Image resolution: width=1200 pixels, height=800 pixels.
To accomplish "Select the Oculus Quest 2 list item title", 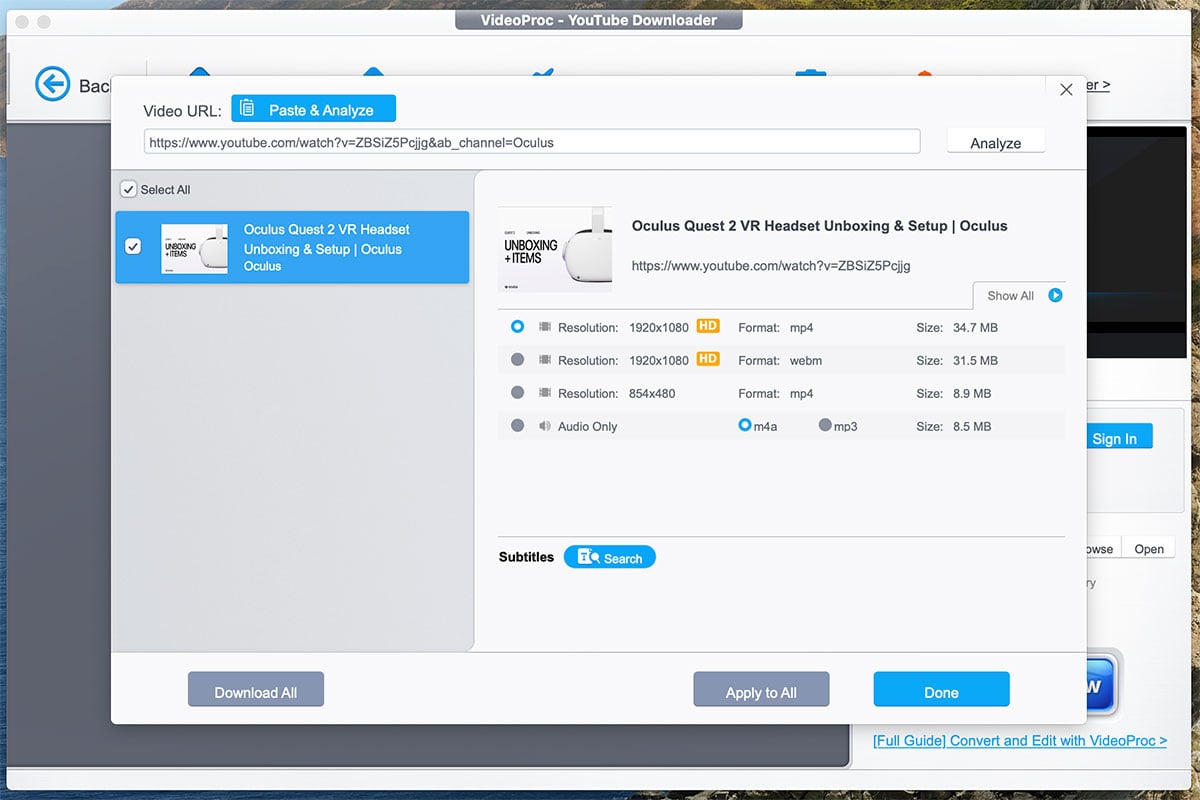I will (326, 247).
